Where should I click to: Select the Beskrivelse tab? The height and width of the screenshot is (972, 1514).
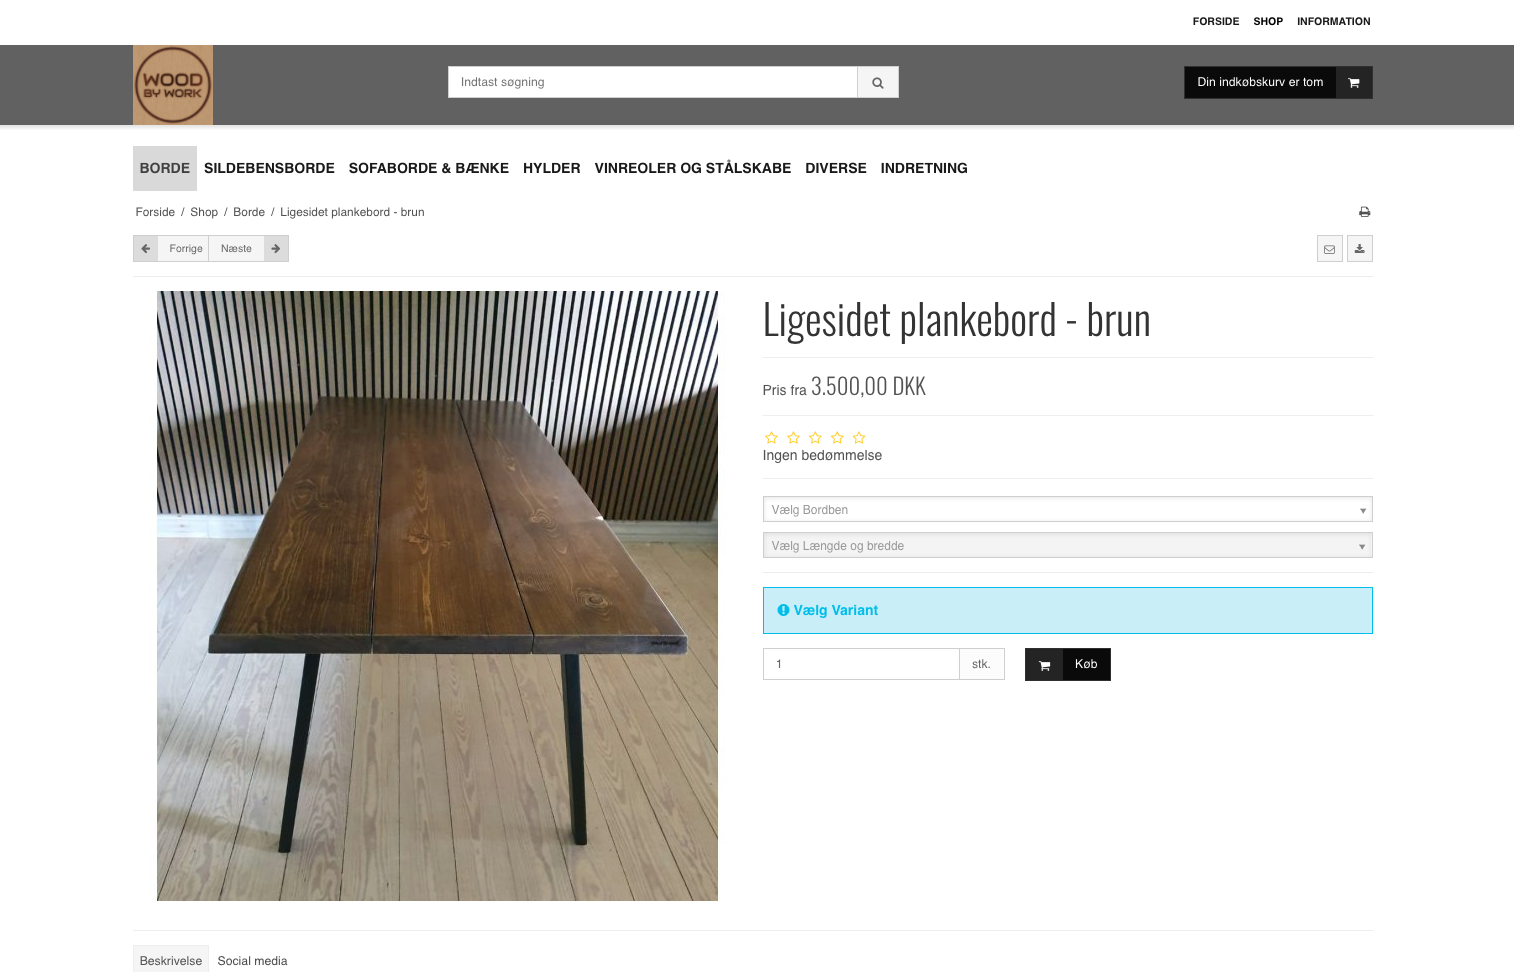(171, 961)
